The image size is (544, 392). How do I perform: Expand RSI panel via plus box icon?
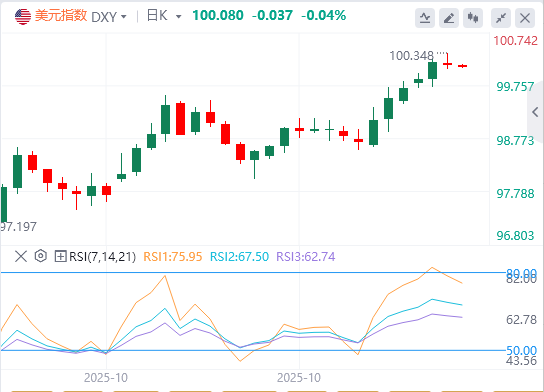(x=60, y=257)
